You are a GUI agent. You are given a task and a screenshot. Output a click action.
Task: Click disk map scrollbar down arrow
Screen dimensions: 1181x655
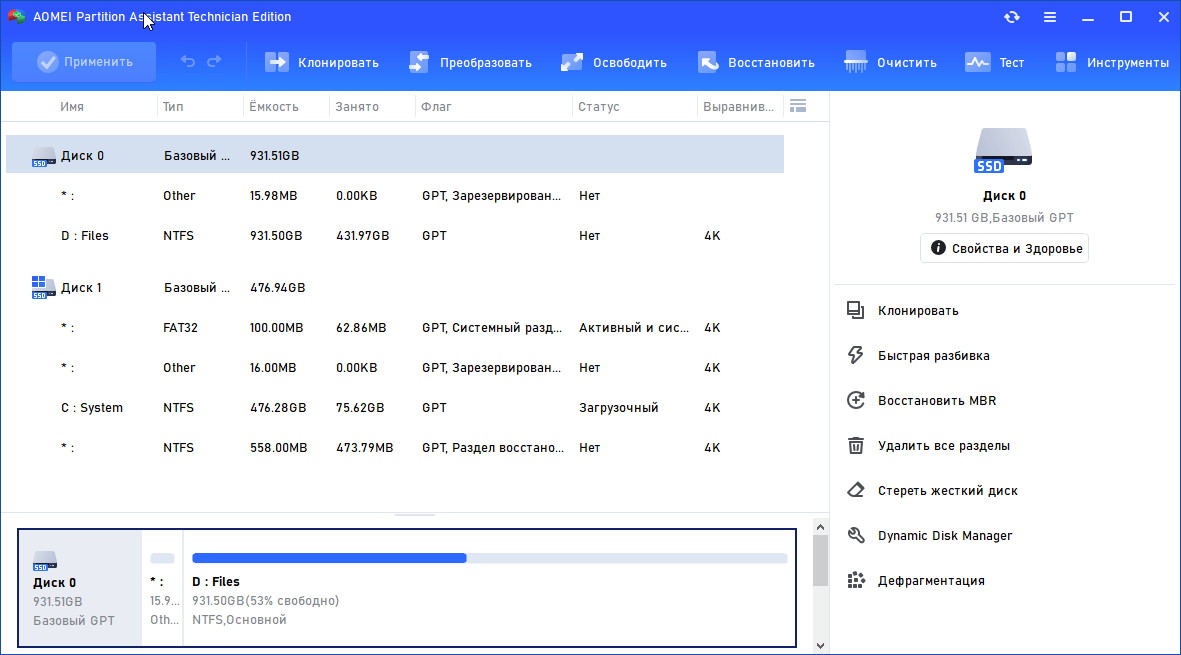820,645
